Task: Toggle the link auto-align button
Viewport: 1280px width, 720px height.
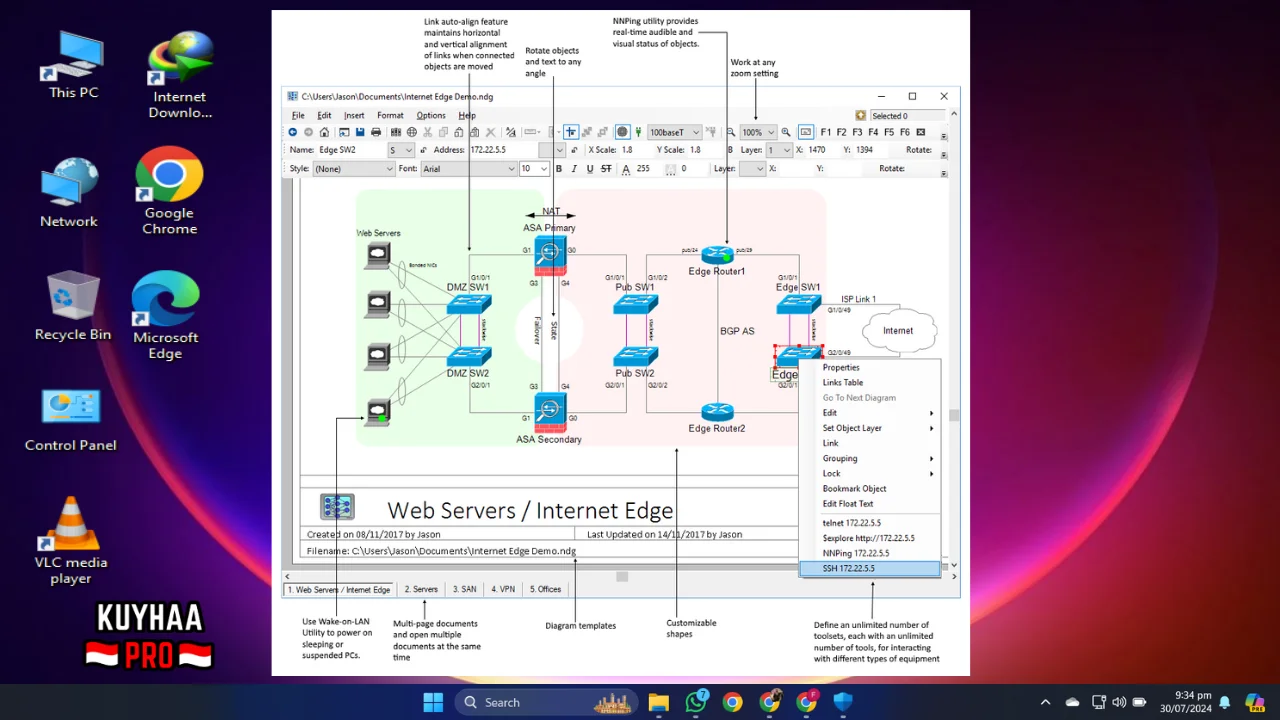Action: [x=570, y=132]
